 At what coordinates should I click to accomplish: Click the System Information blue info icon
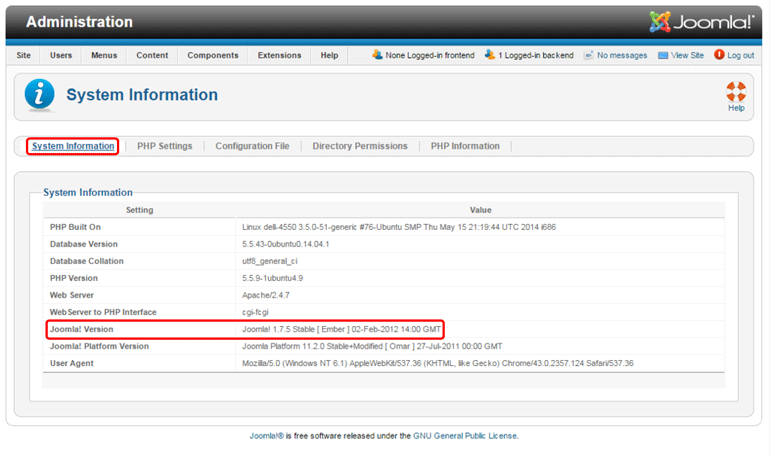click(x=39, y=95)
